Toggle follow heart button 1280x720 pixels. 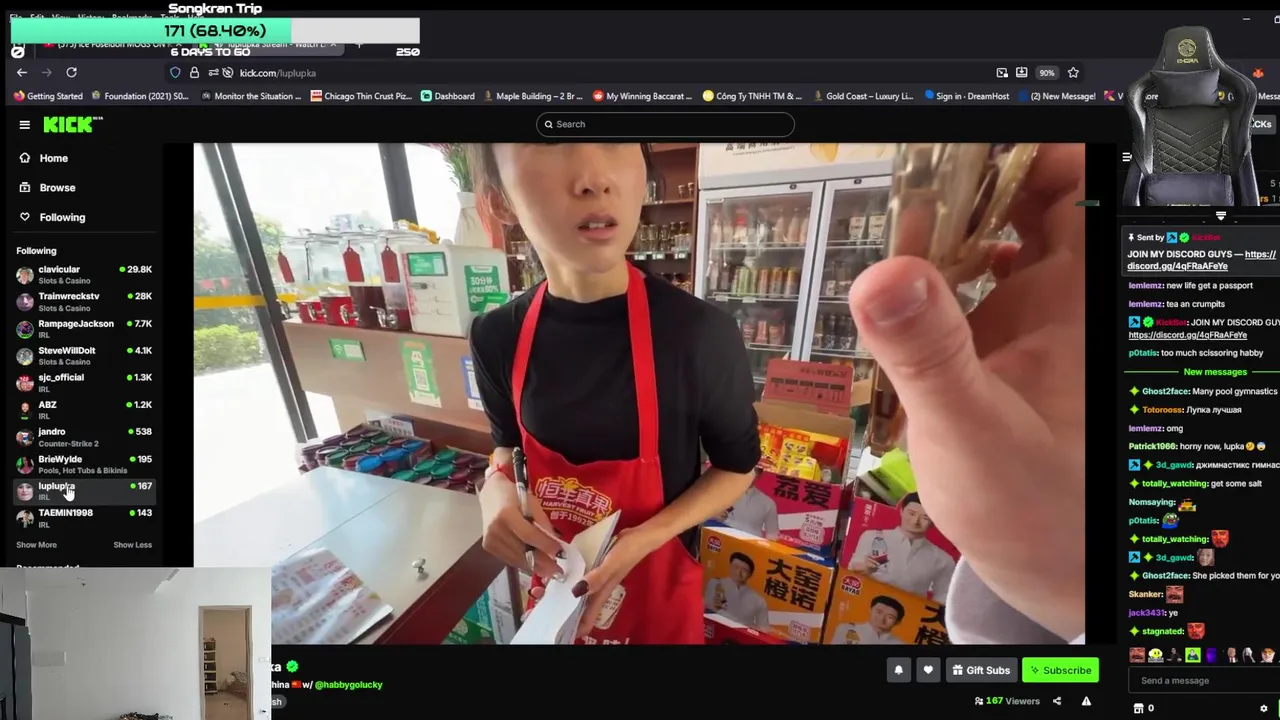click(x=928, y=670)
